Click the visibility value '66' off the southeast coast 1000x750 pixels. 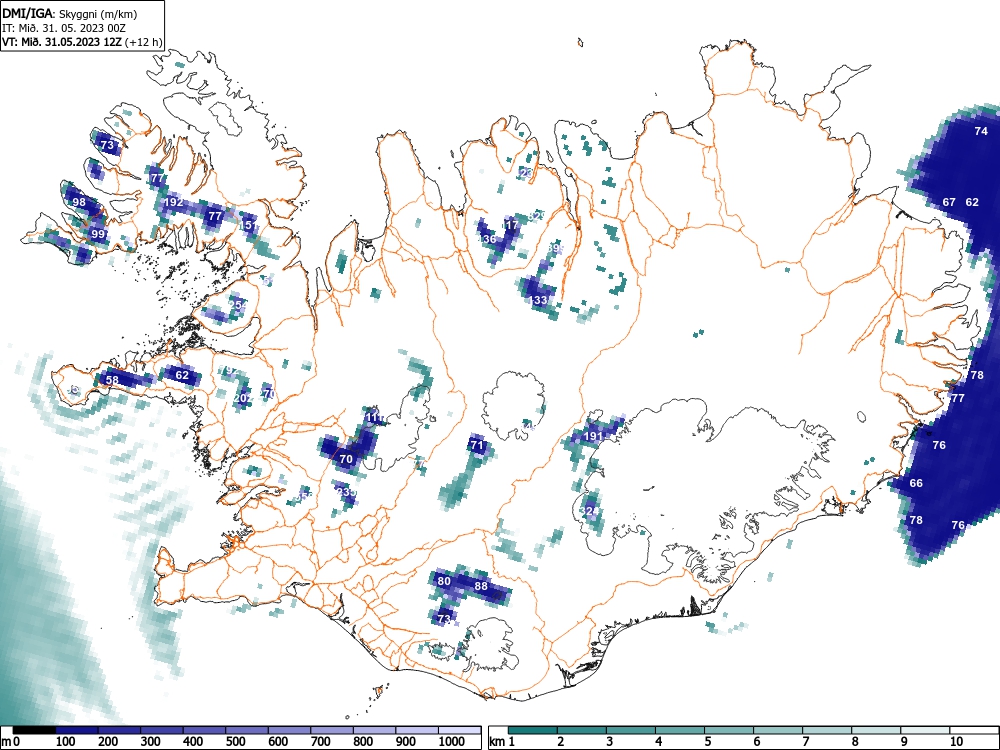pos(916,483)
